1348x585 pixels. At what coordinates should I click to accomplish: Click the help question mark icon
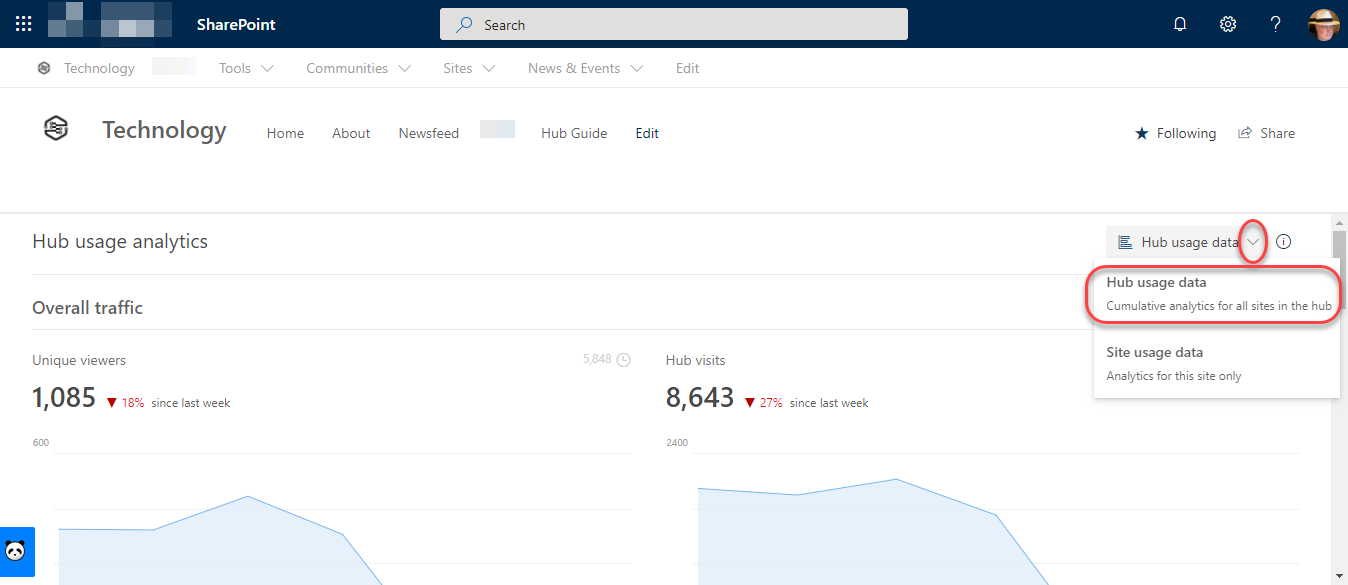click(x=1275, y=23)
